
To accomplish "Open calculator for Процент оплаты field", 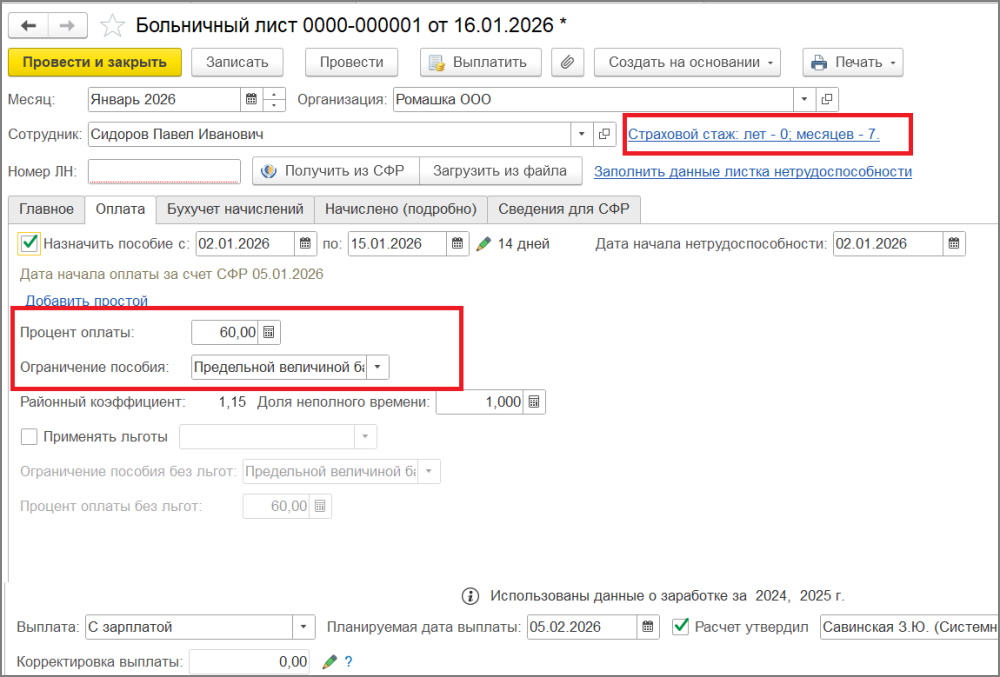I will 269,332.
